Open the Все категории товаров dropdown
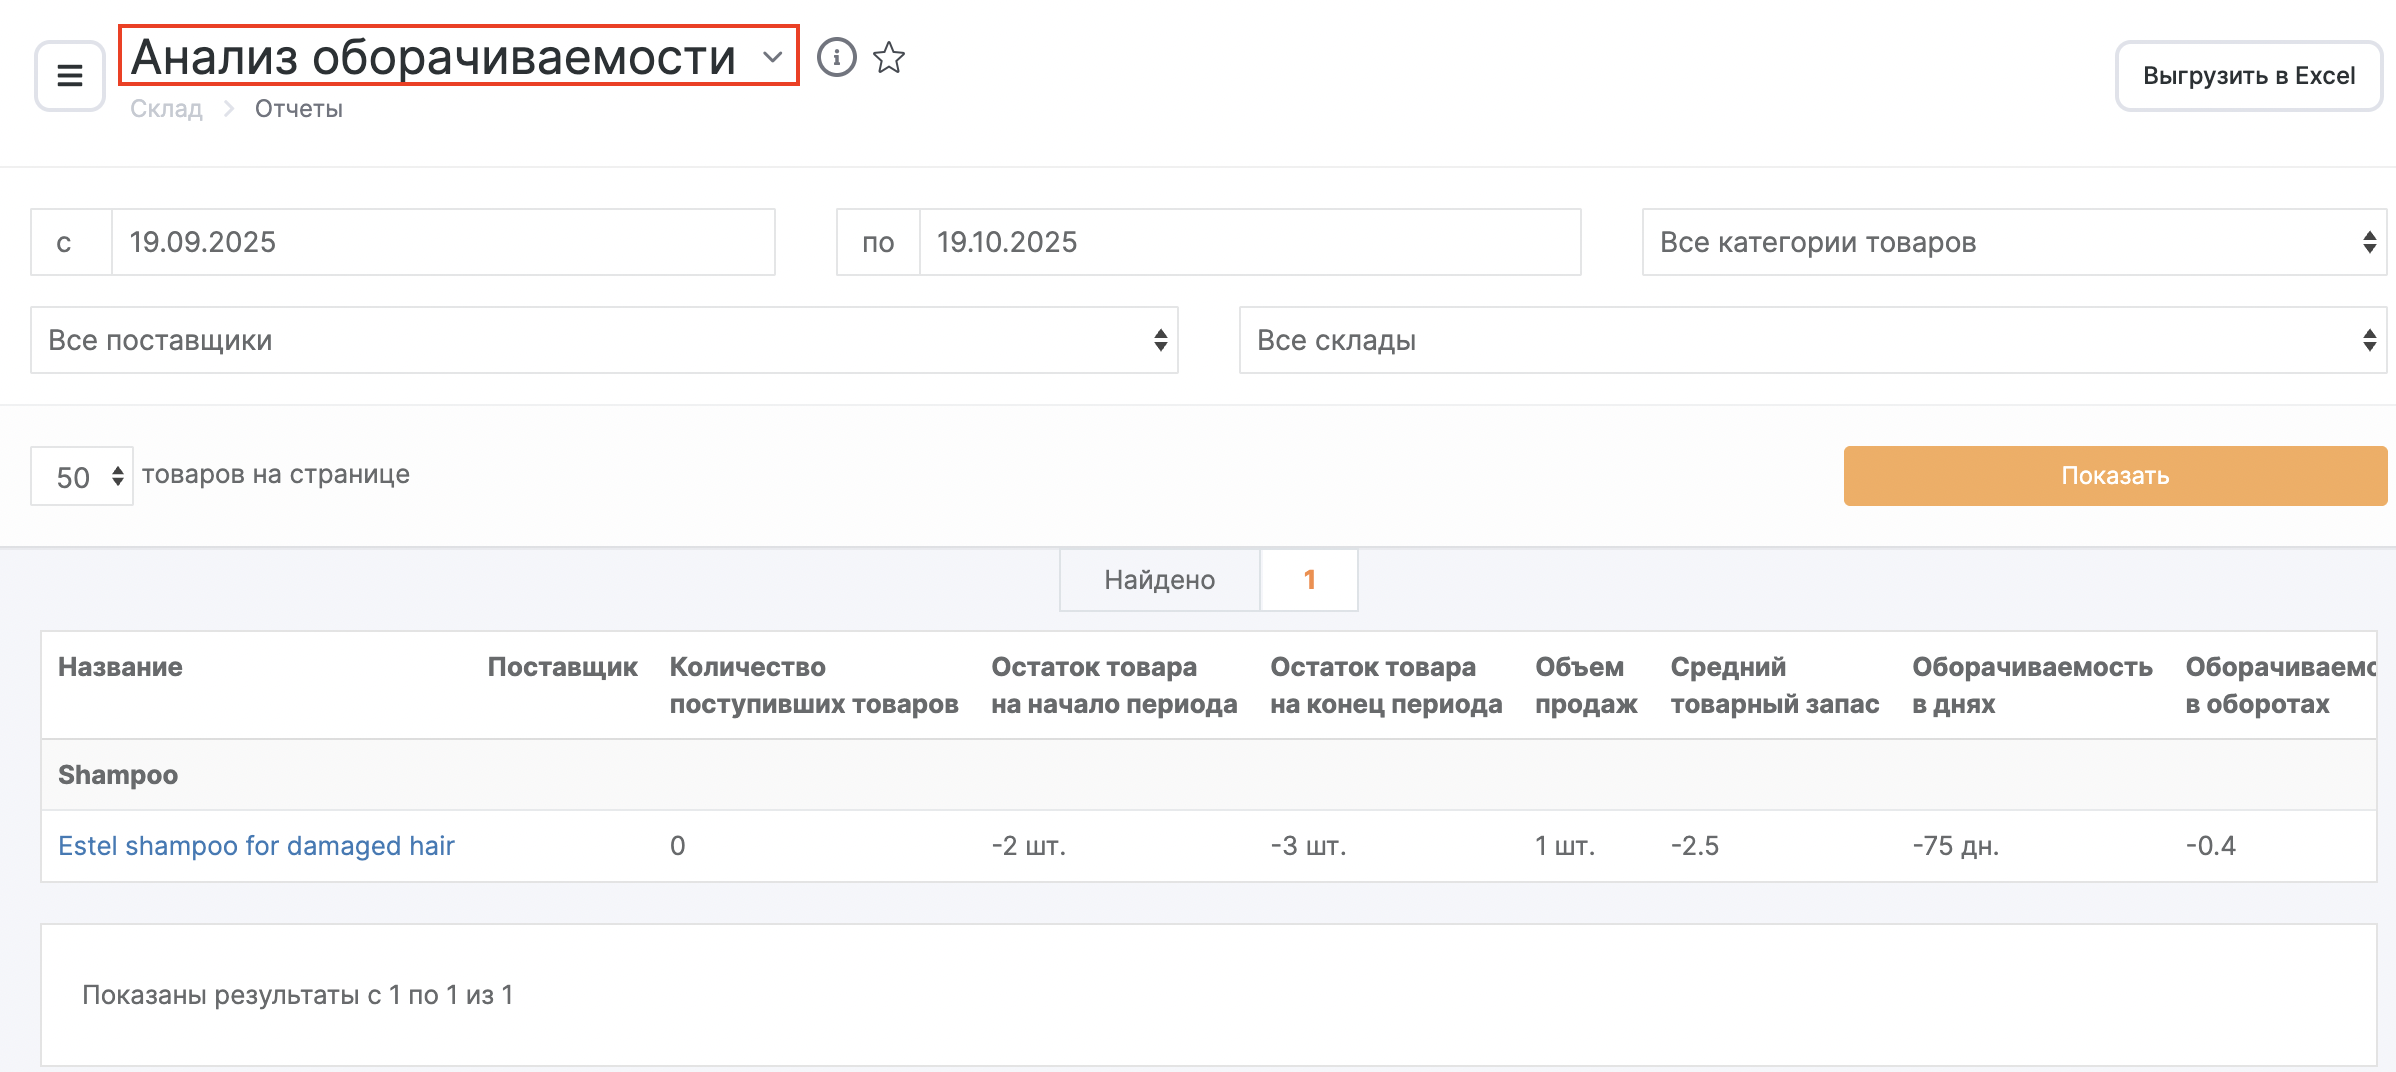 click(x=2013, y=242)
